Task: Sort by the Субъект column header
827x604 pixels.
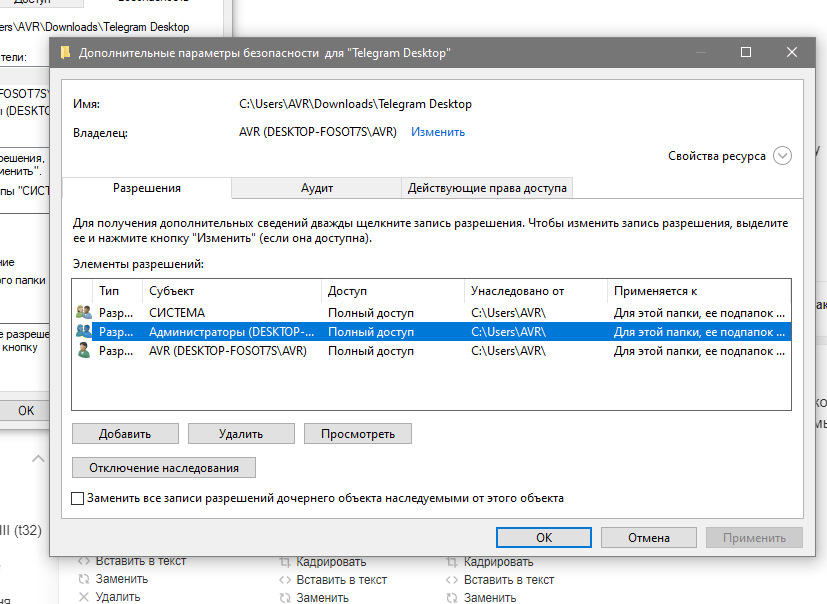Action: point(232,291)
